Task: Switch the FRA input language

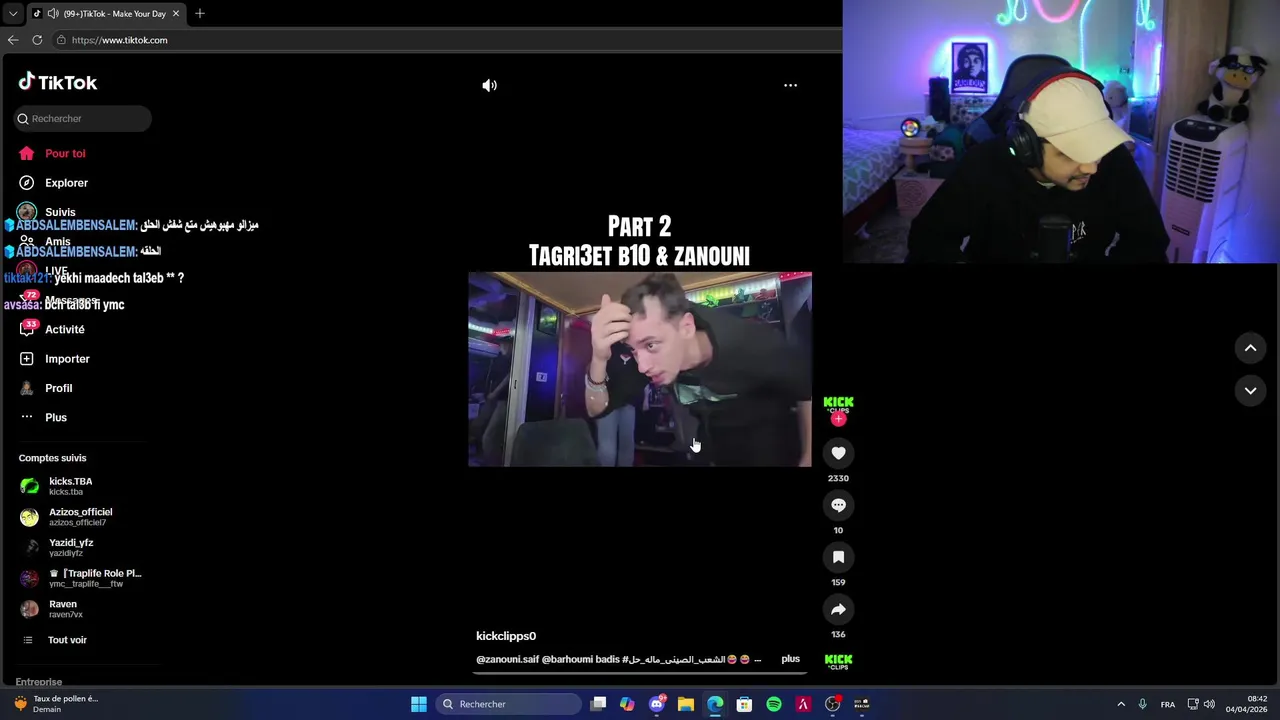Action: click(1167, 704)
